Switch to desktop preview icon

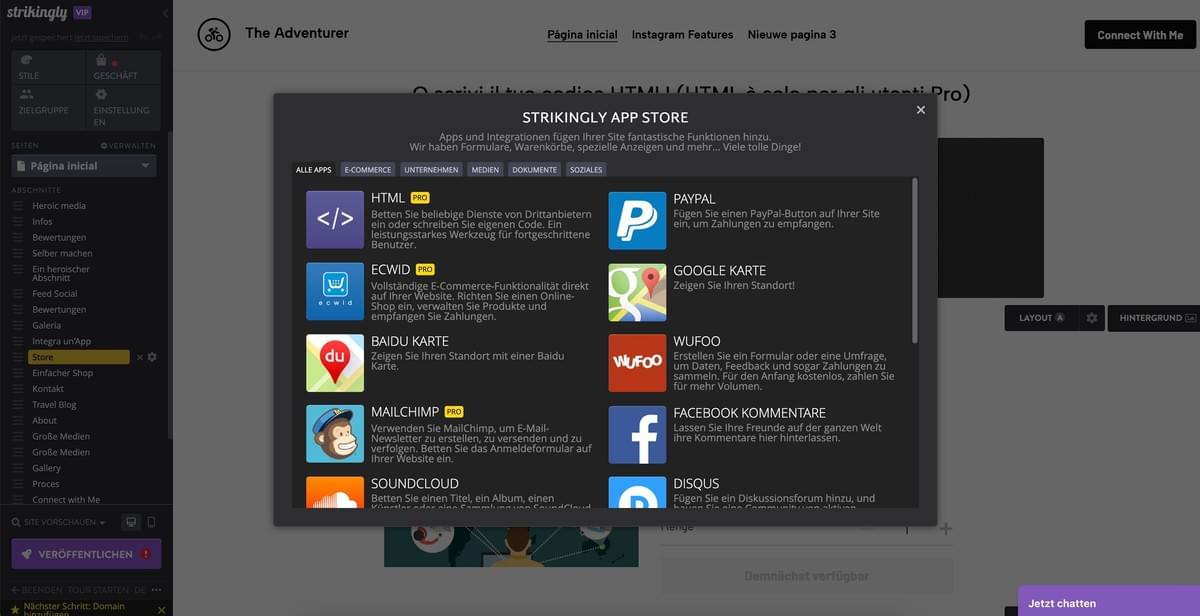[130, 522]
